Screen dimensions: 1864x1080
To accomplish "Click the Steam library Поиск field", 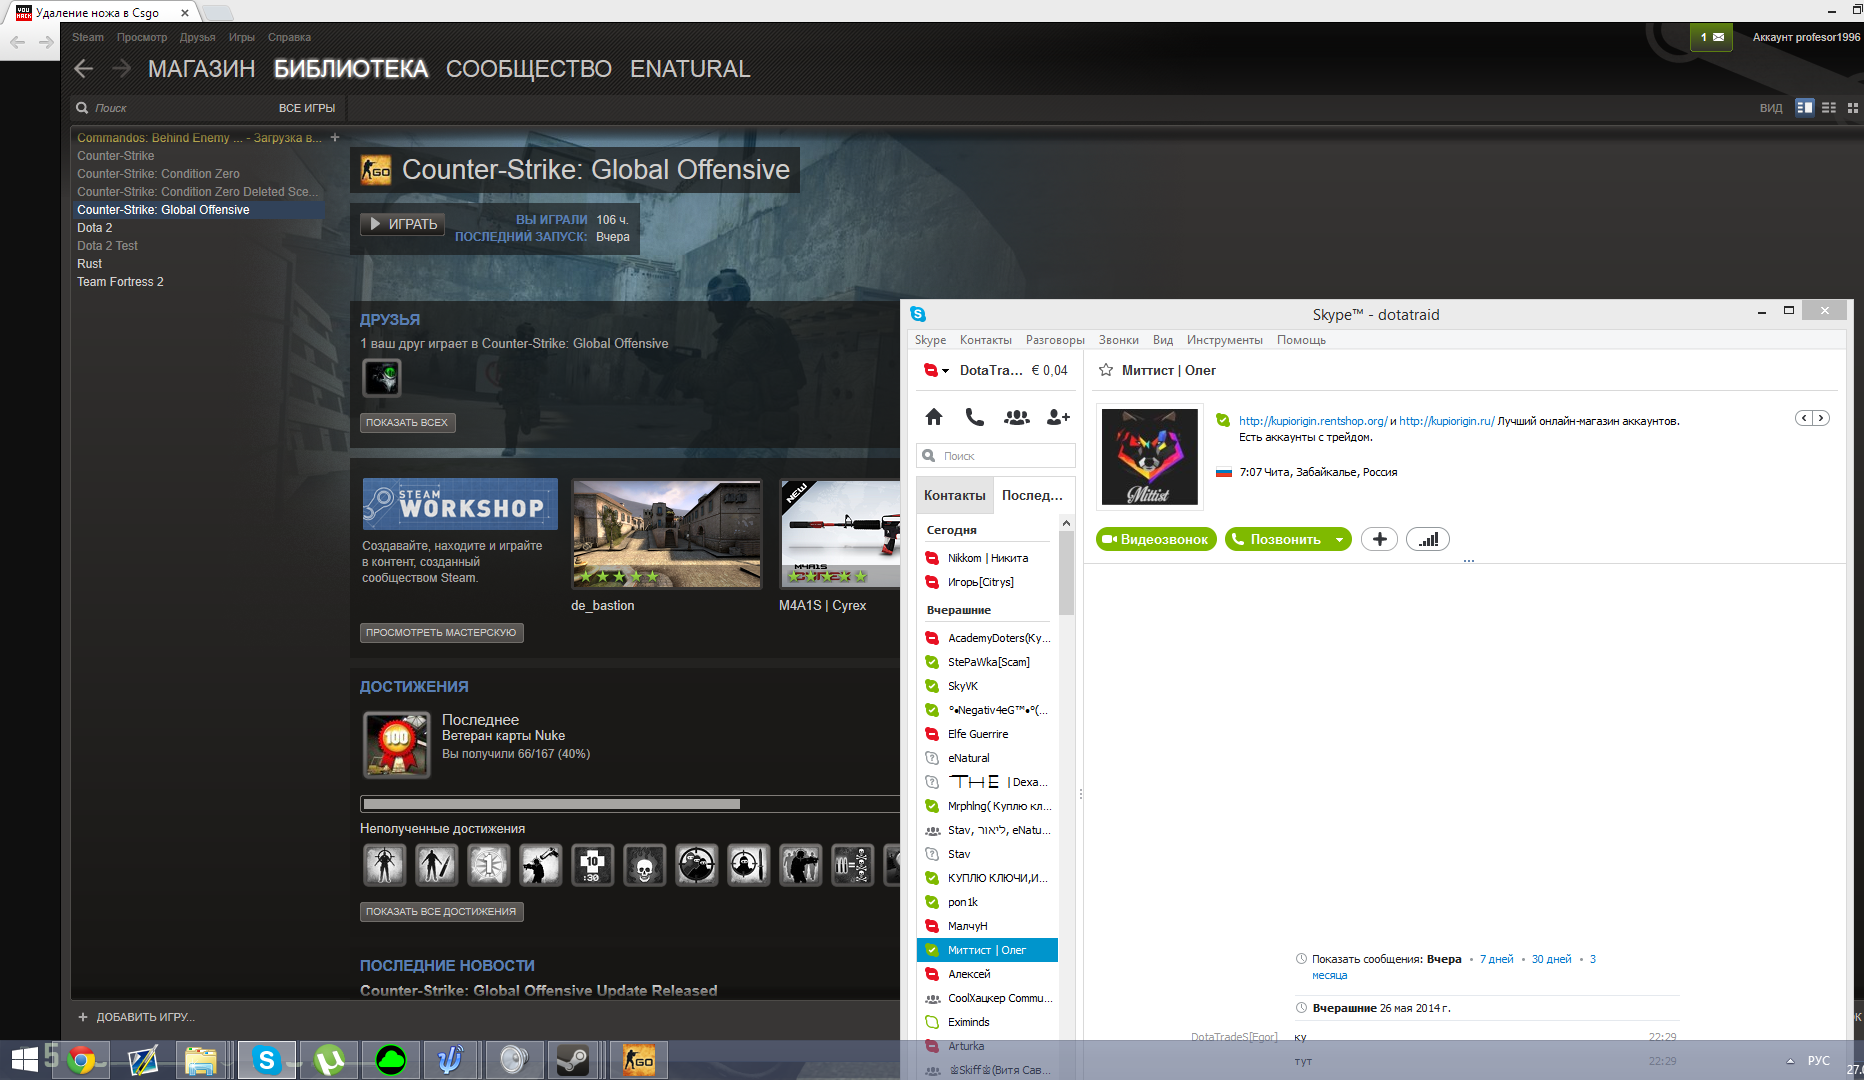I will [x=170, y=108].
